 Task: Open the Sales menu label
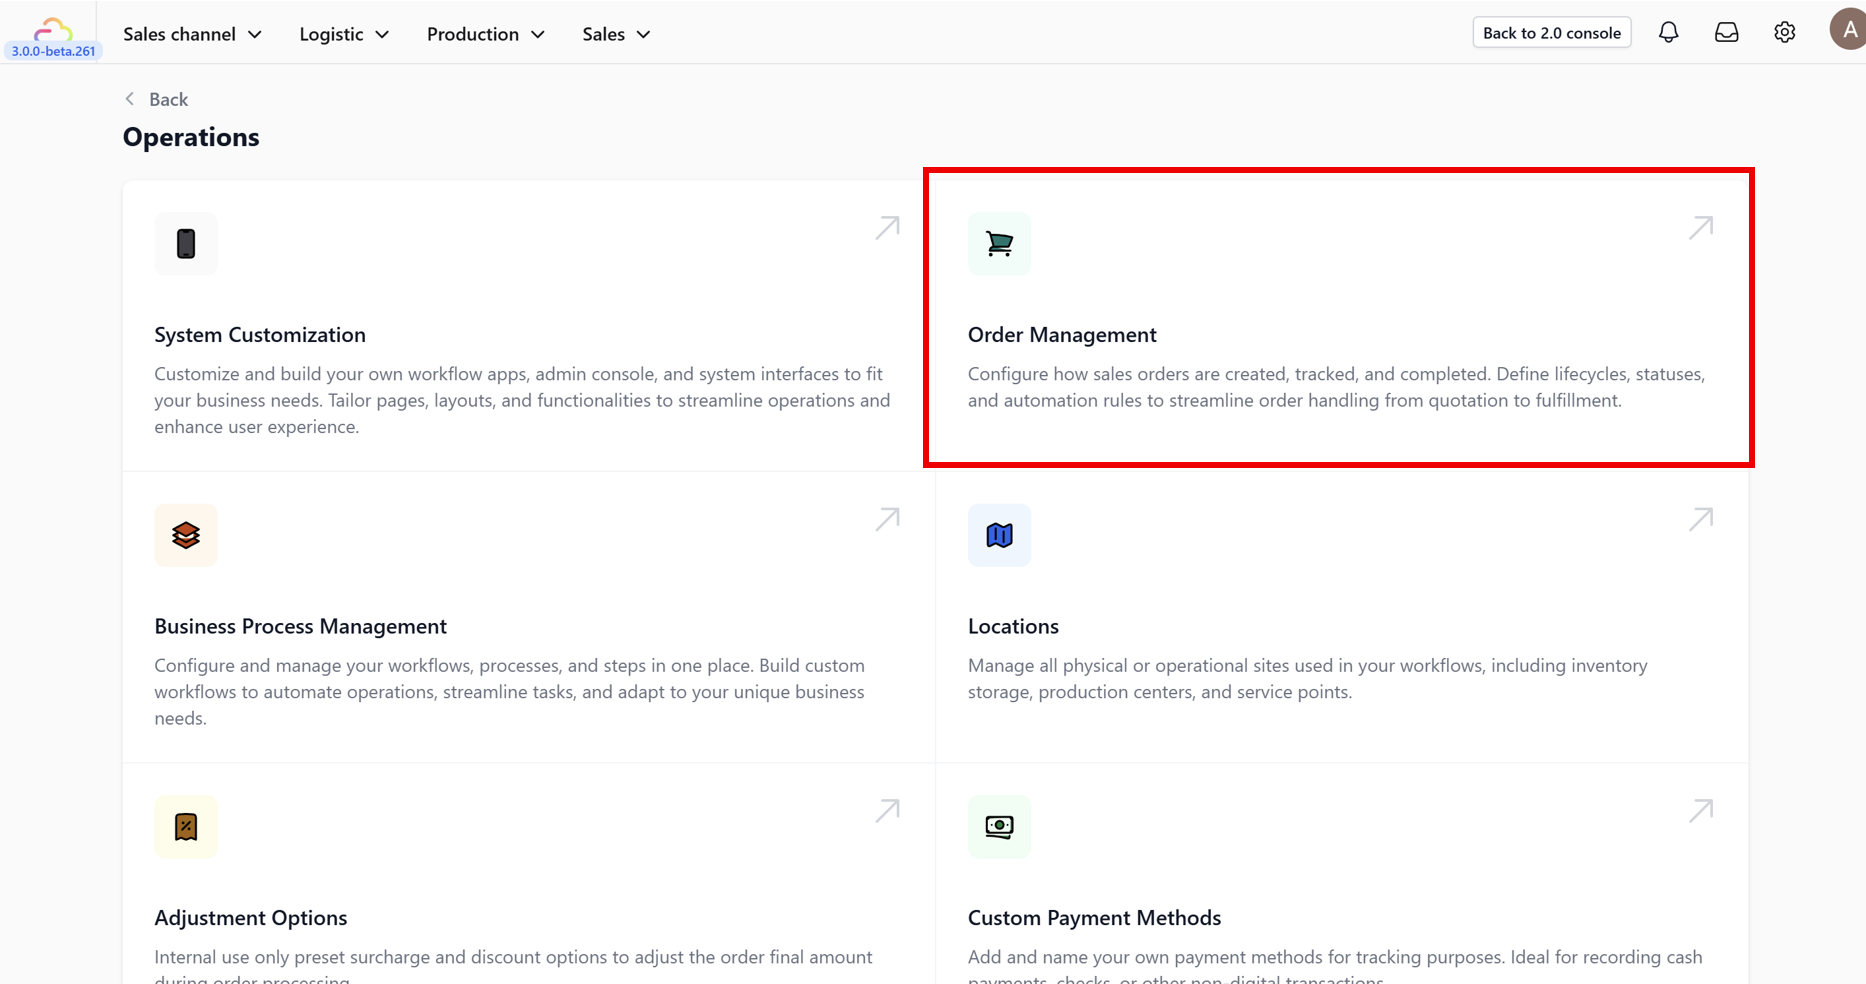(604, 34)
